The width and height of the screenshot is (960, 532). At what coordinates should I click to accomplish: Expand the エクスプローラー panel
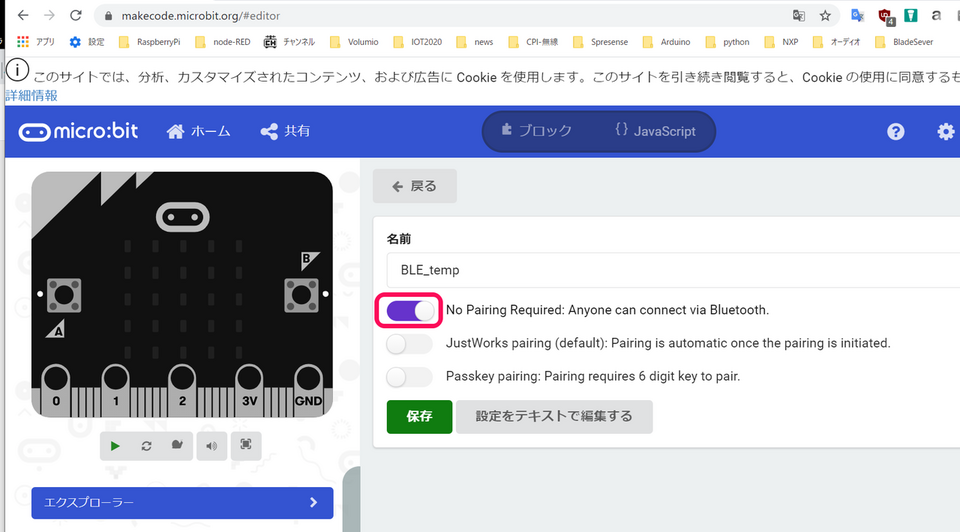point(182,503)
